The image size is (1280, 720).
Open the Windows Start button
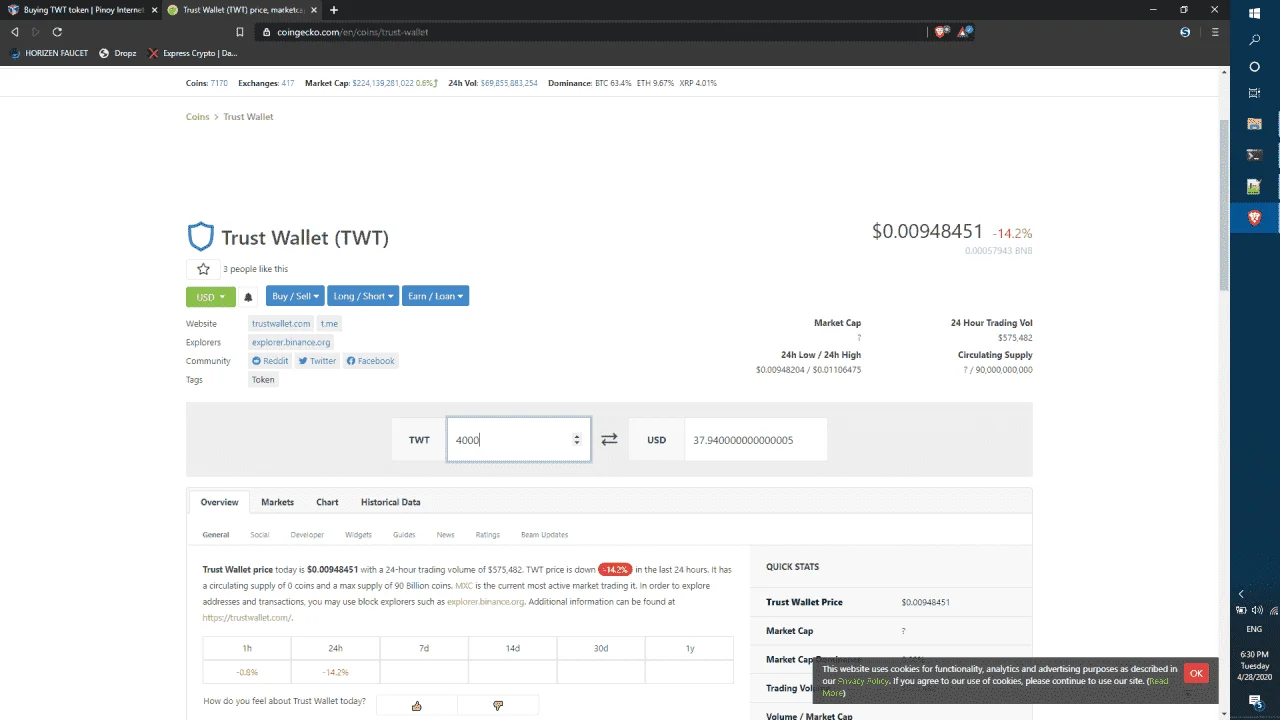tap(1255, 13)
